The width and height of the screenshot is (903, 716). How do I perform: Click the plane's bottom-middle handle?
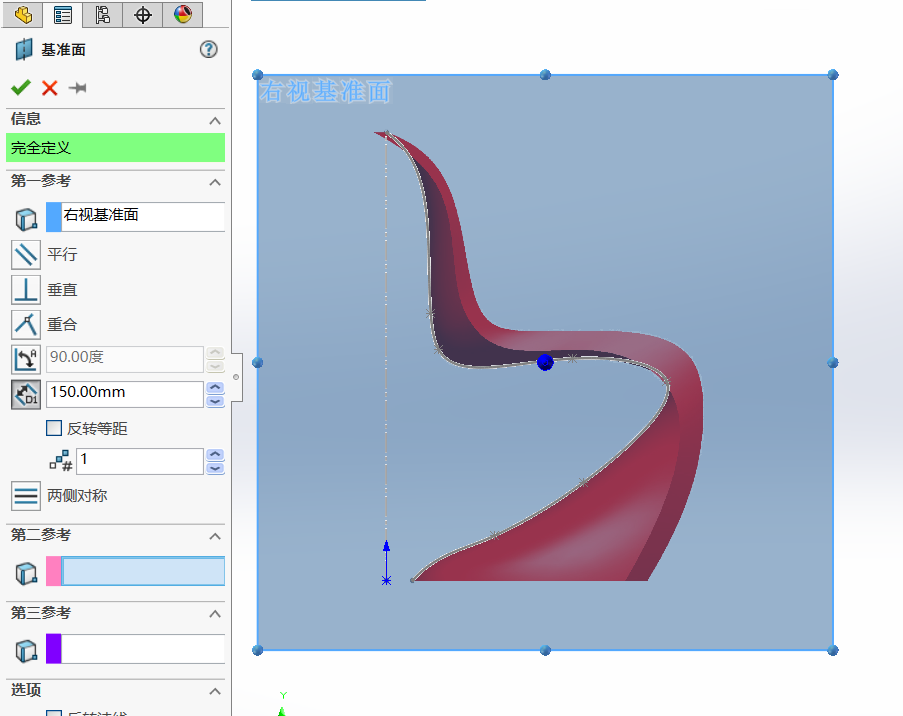click(545, 650)
